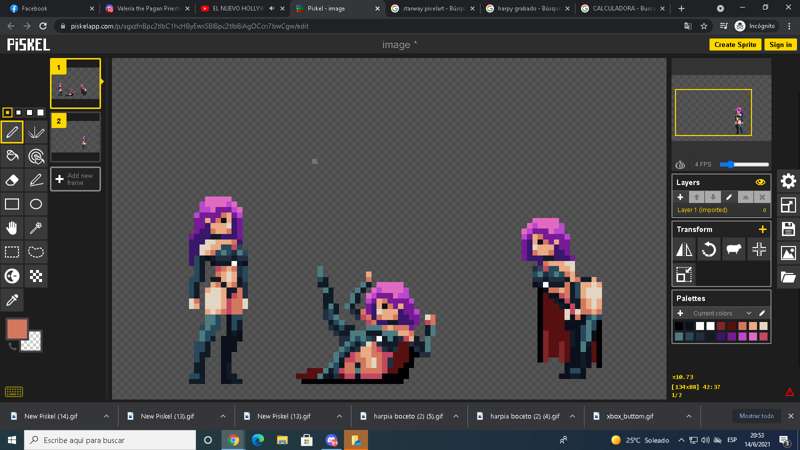Screen dimensions: 800x450
Task: Switch to the Facebook browser tab
Action: tap(49, 9)
